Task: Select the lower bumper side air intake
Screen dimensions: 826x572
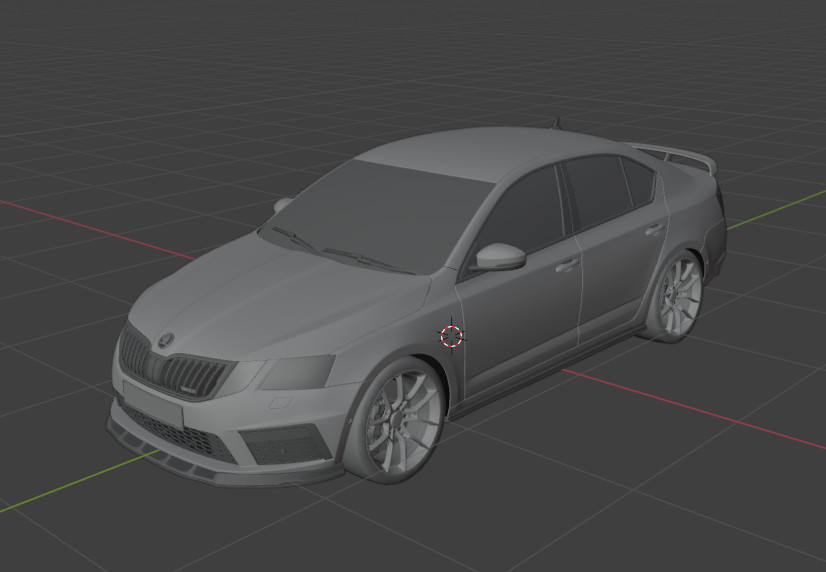Action: coord(284,443)
